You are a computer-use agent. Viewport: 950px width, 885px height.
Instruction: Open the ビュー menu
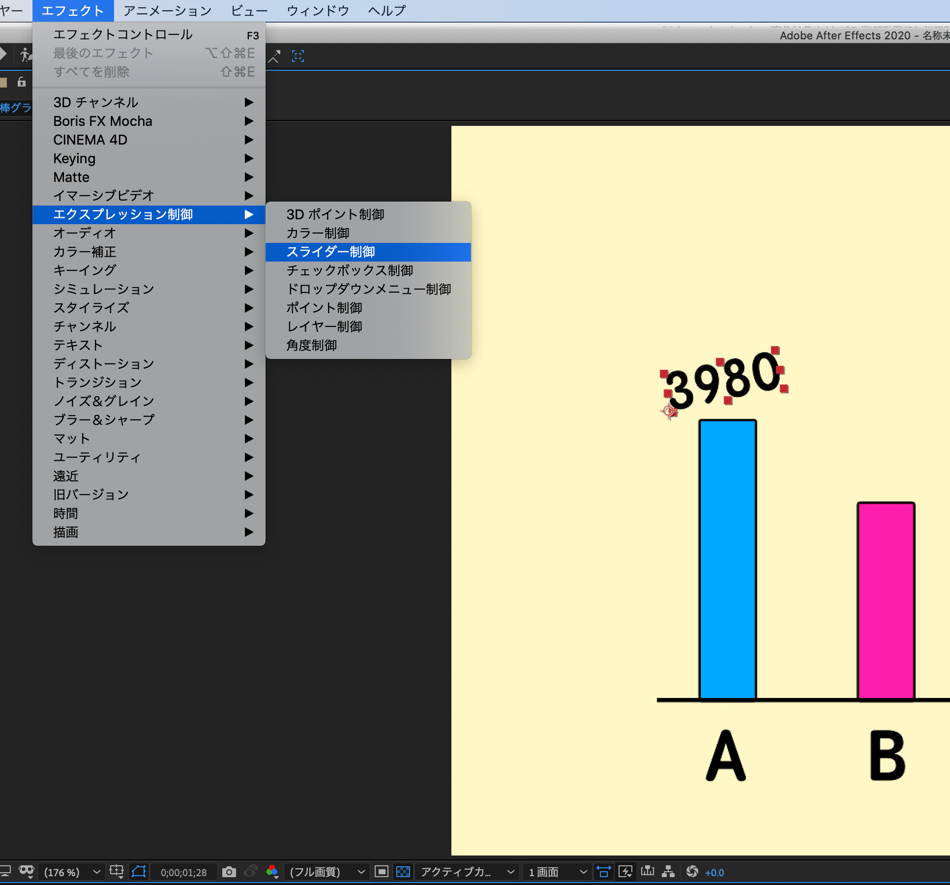pyautogui.click(x=250, y=11)
